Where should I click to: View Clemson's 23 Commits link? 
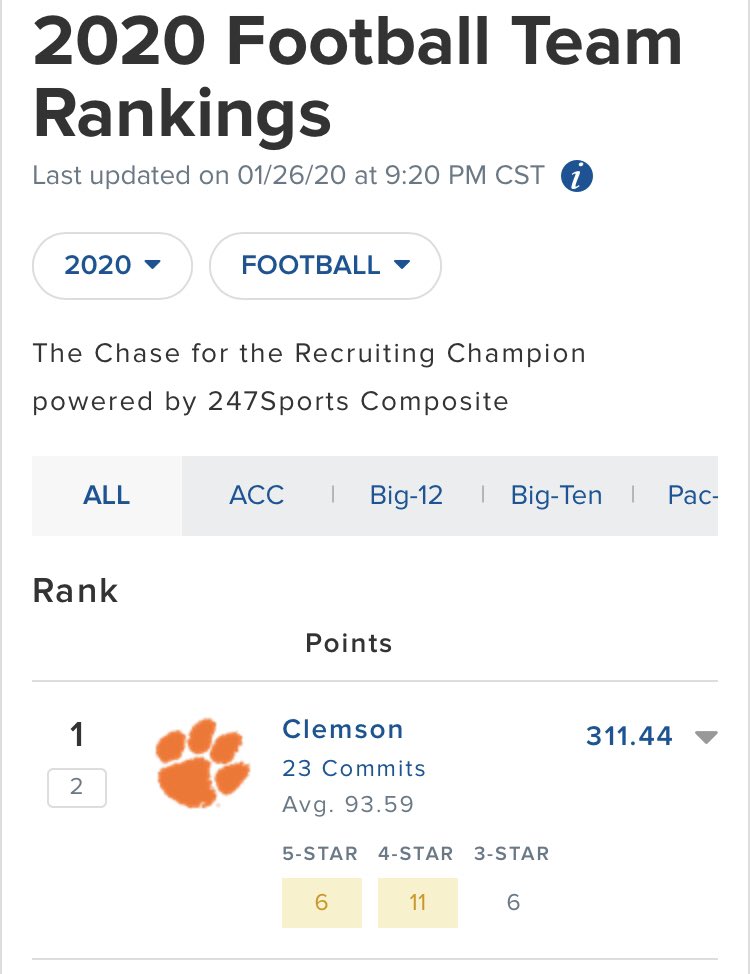coord(354,768)
